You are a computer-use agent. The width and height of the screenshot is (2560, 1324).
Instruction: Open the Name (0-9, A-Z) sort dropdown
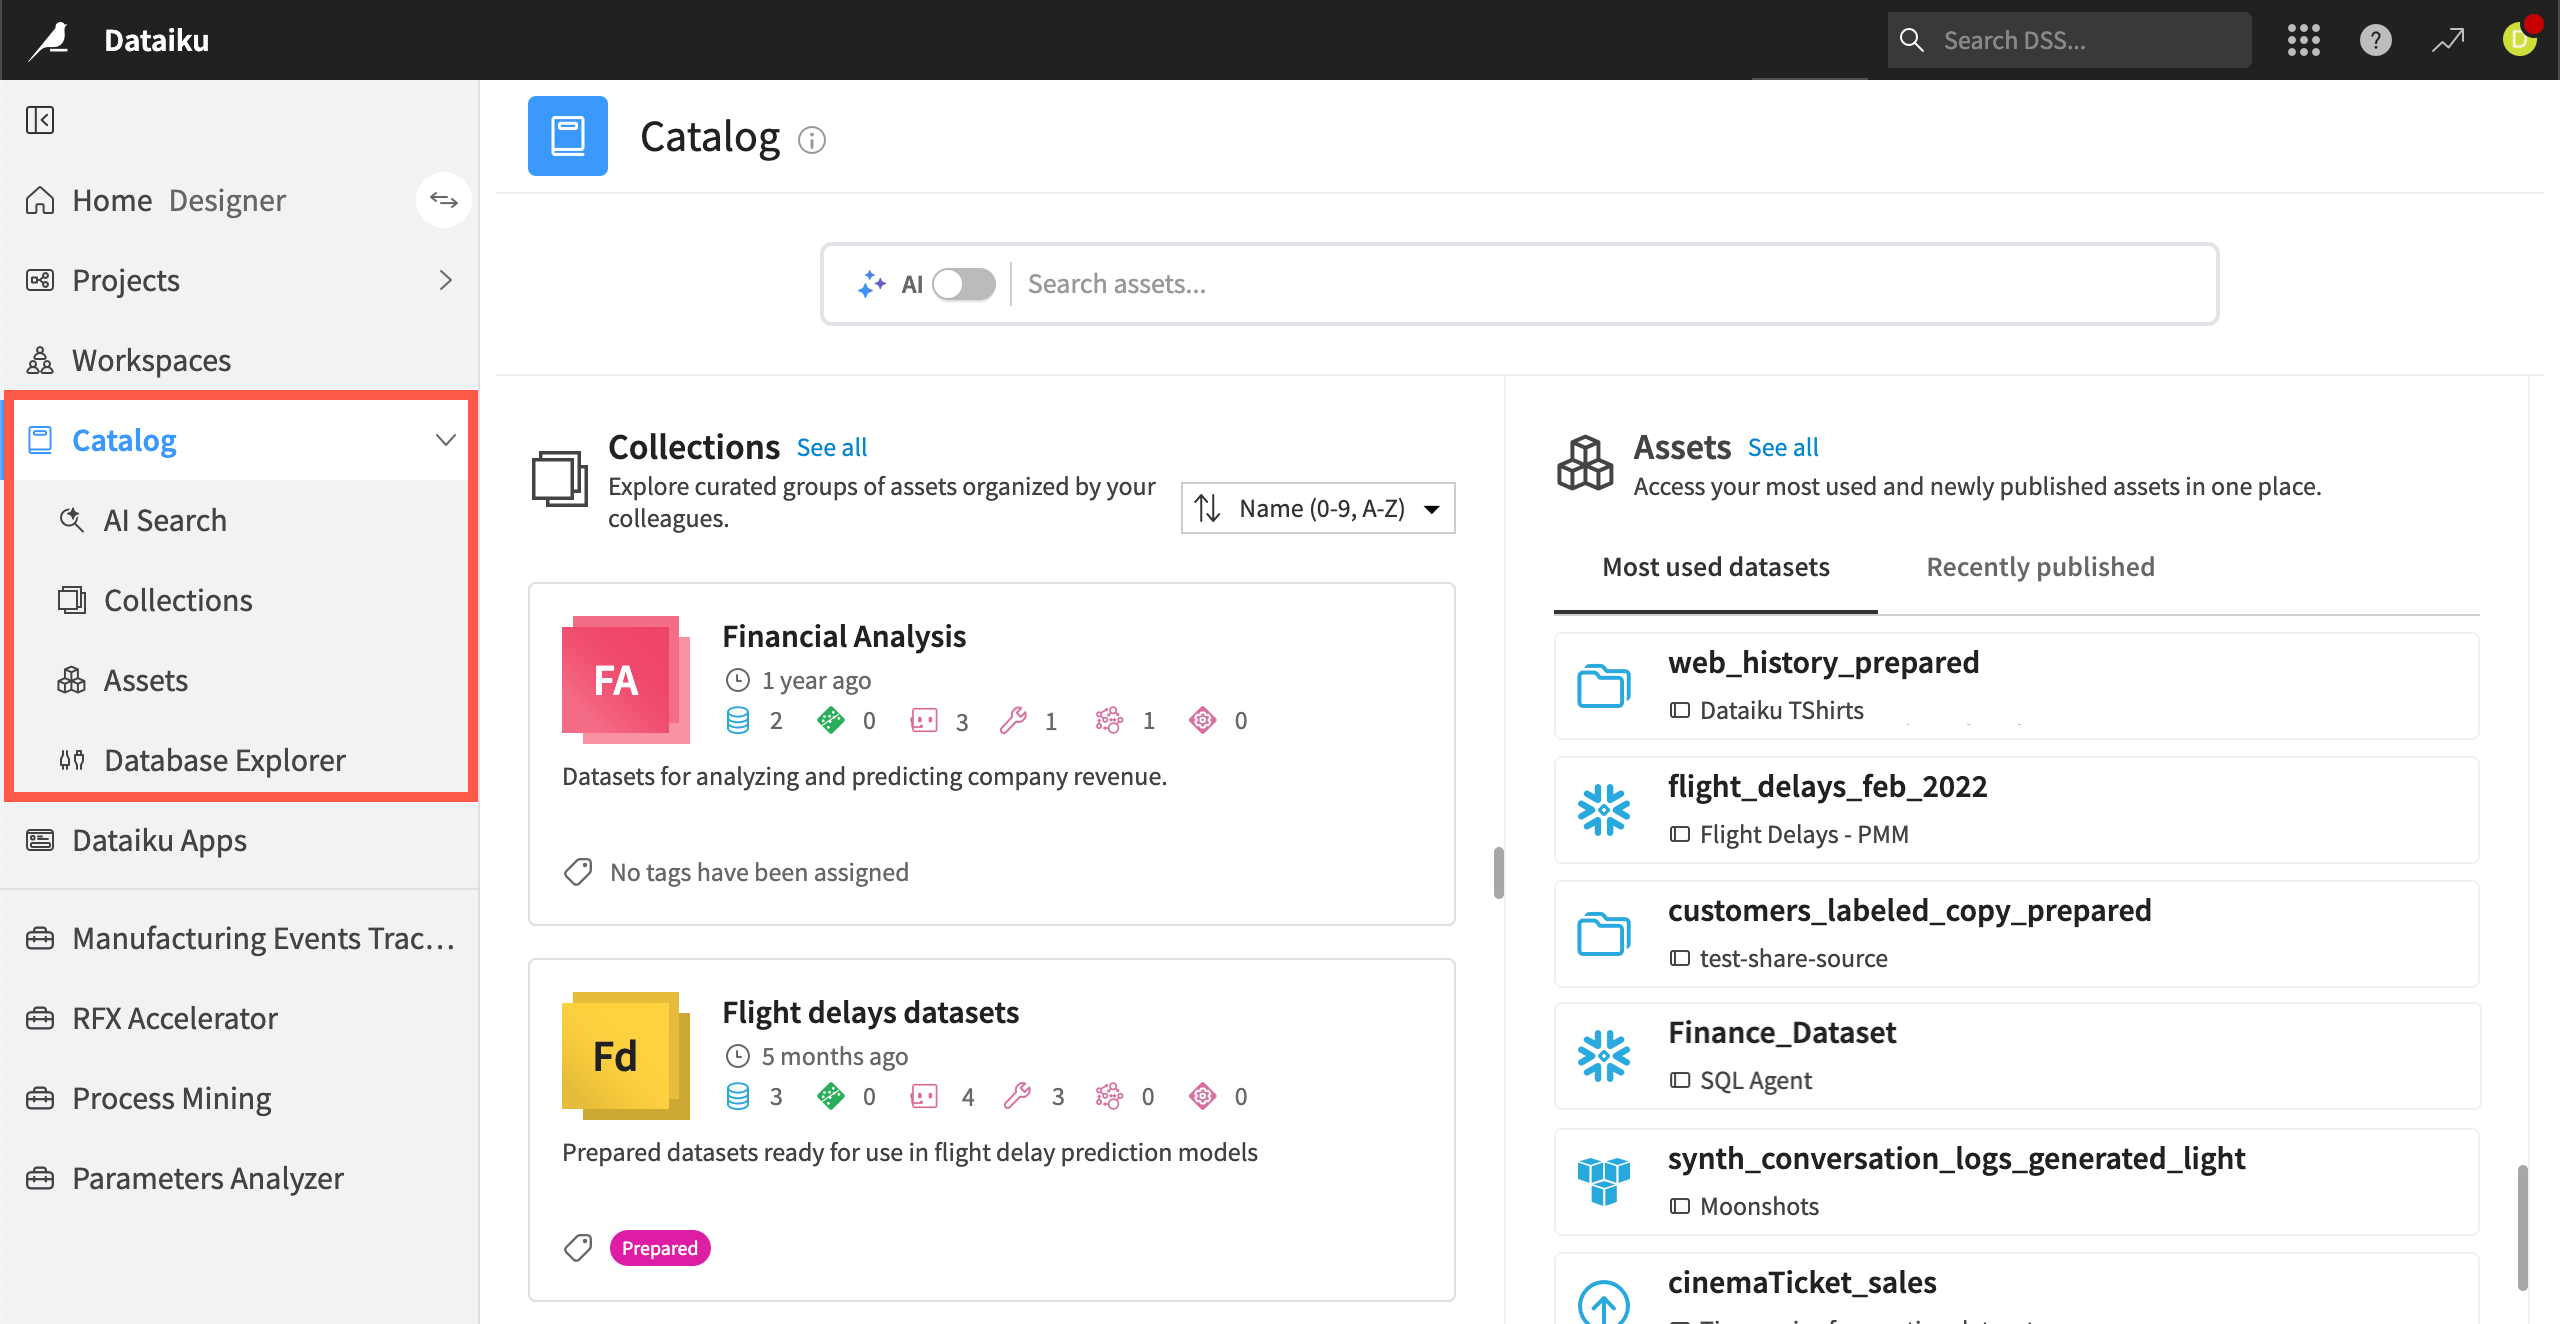click(x=1318, y=508)
